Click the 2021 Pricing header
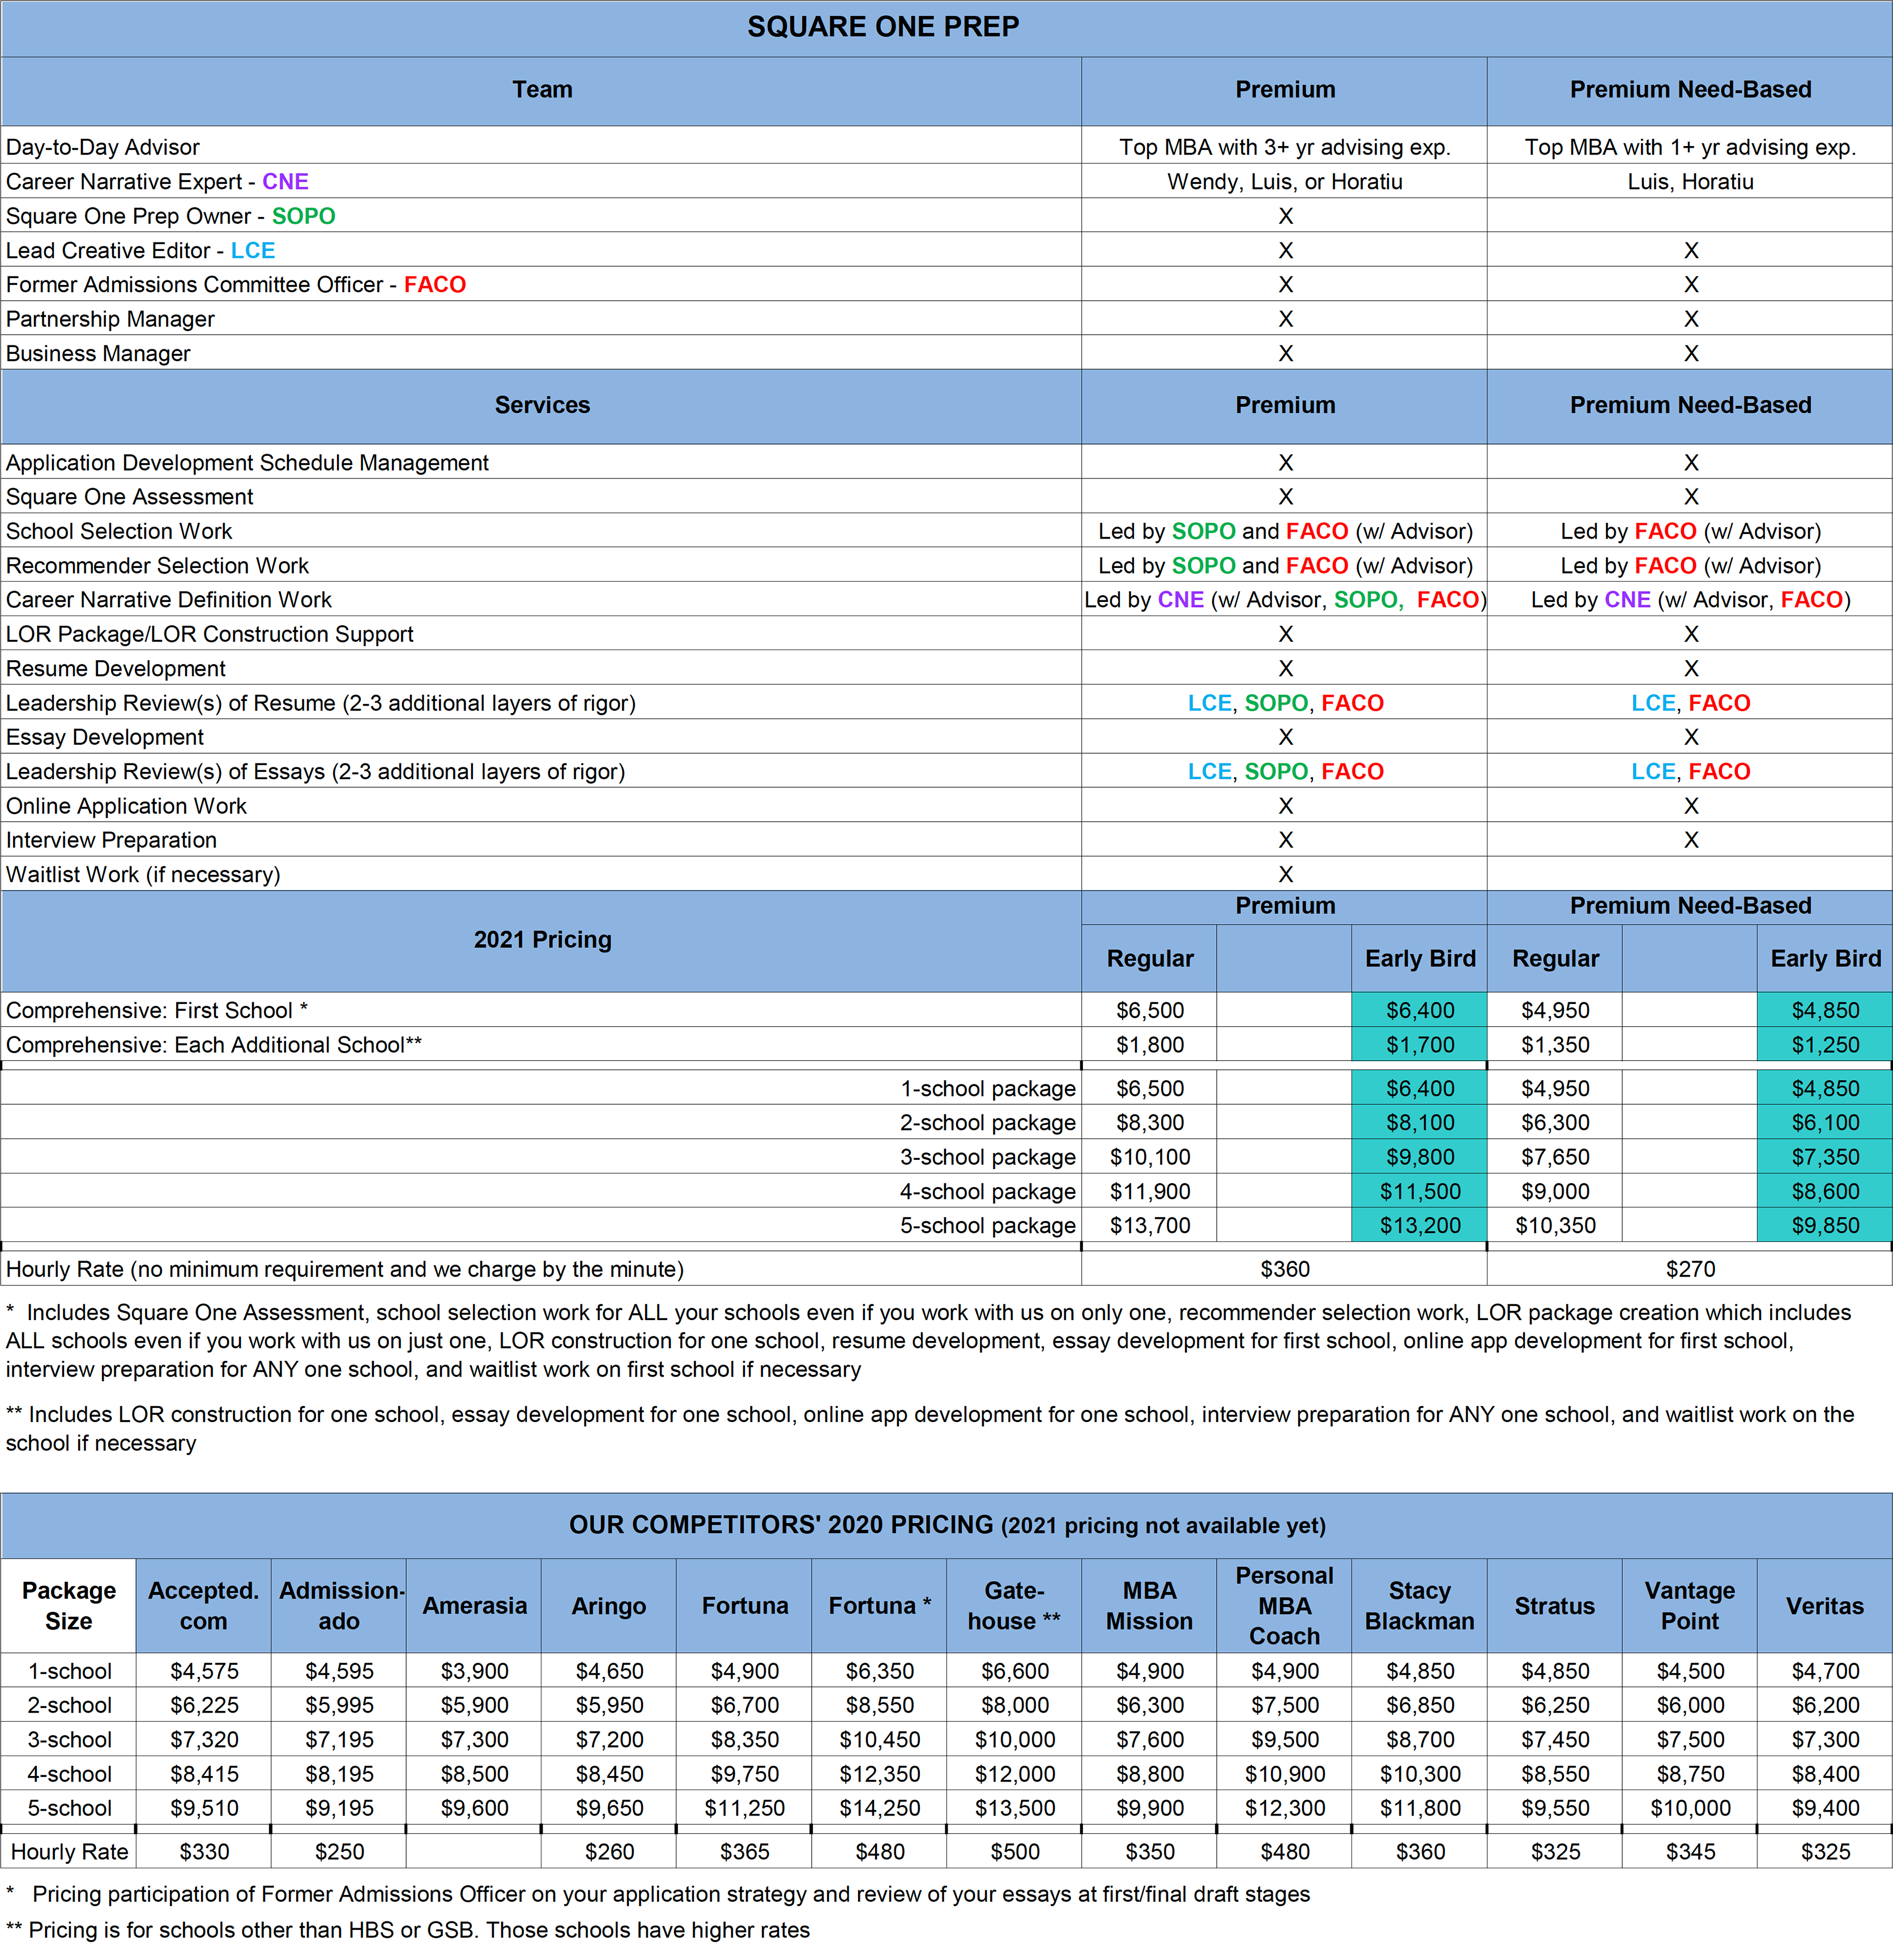1893x1960 pixels. pos(542,939)
